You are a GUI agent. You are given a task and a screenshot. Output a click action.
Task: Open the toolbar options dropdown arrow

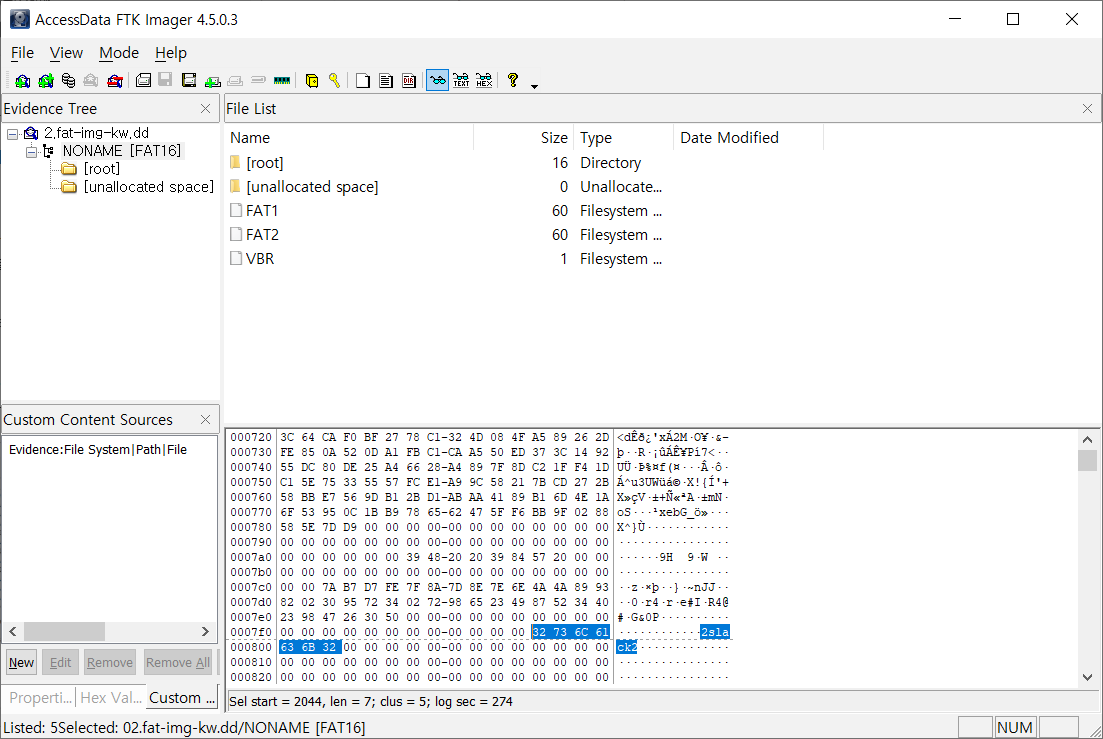click(x=535, y=86)
